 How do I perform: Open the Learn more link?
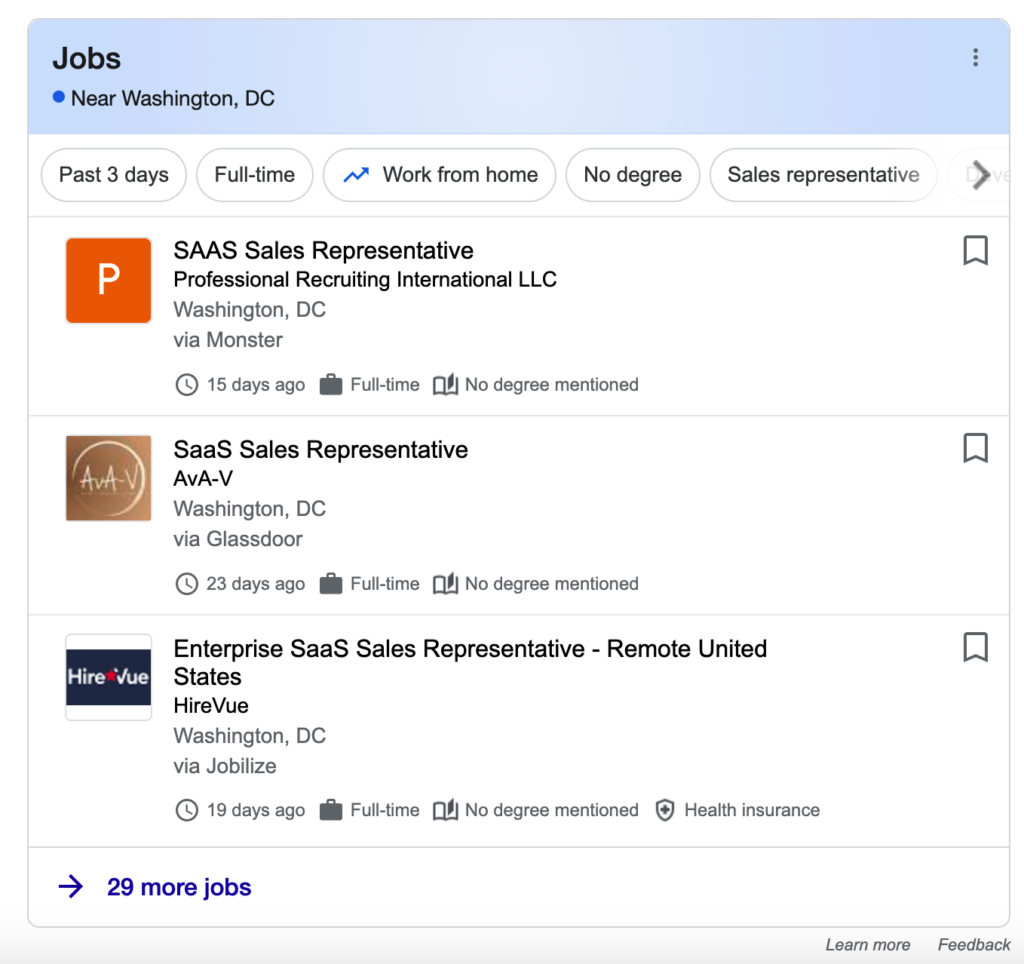[867, 944]
